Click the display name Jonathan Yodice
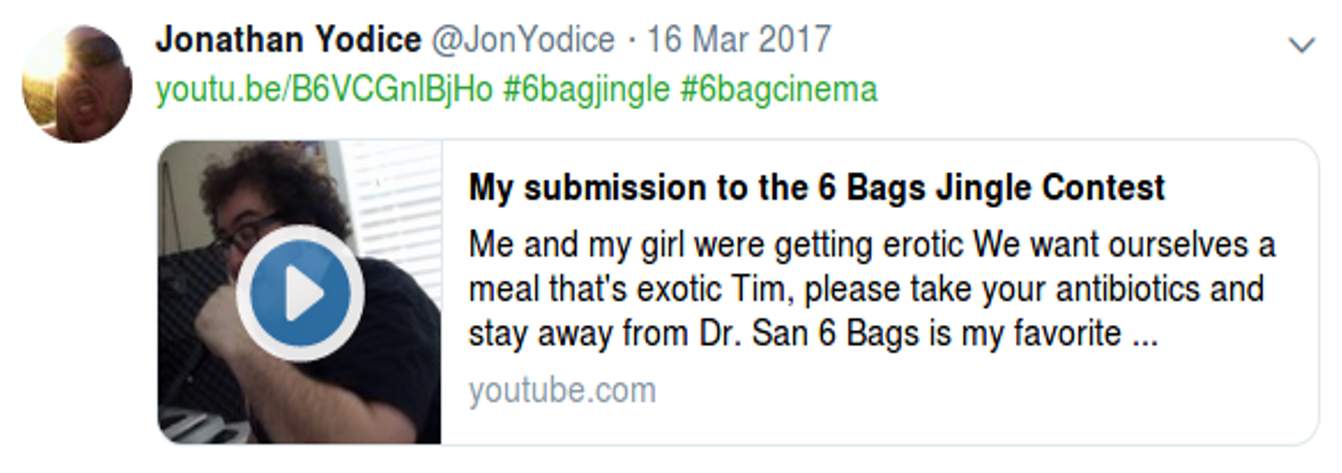Viewport: 1342px width, 473px height. point(288,40)
